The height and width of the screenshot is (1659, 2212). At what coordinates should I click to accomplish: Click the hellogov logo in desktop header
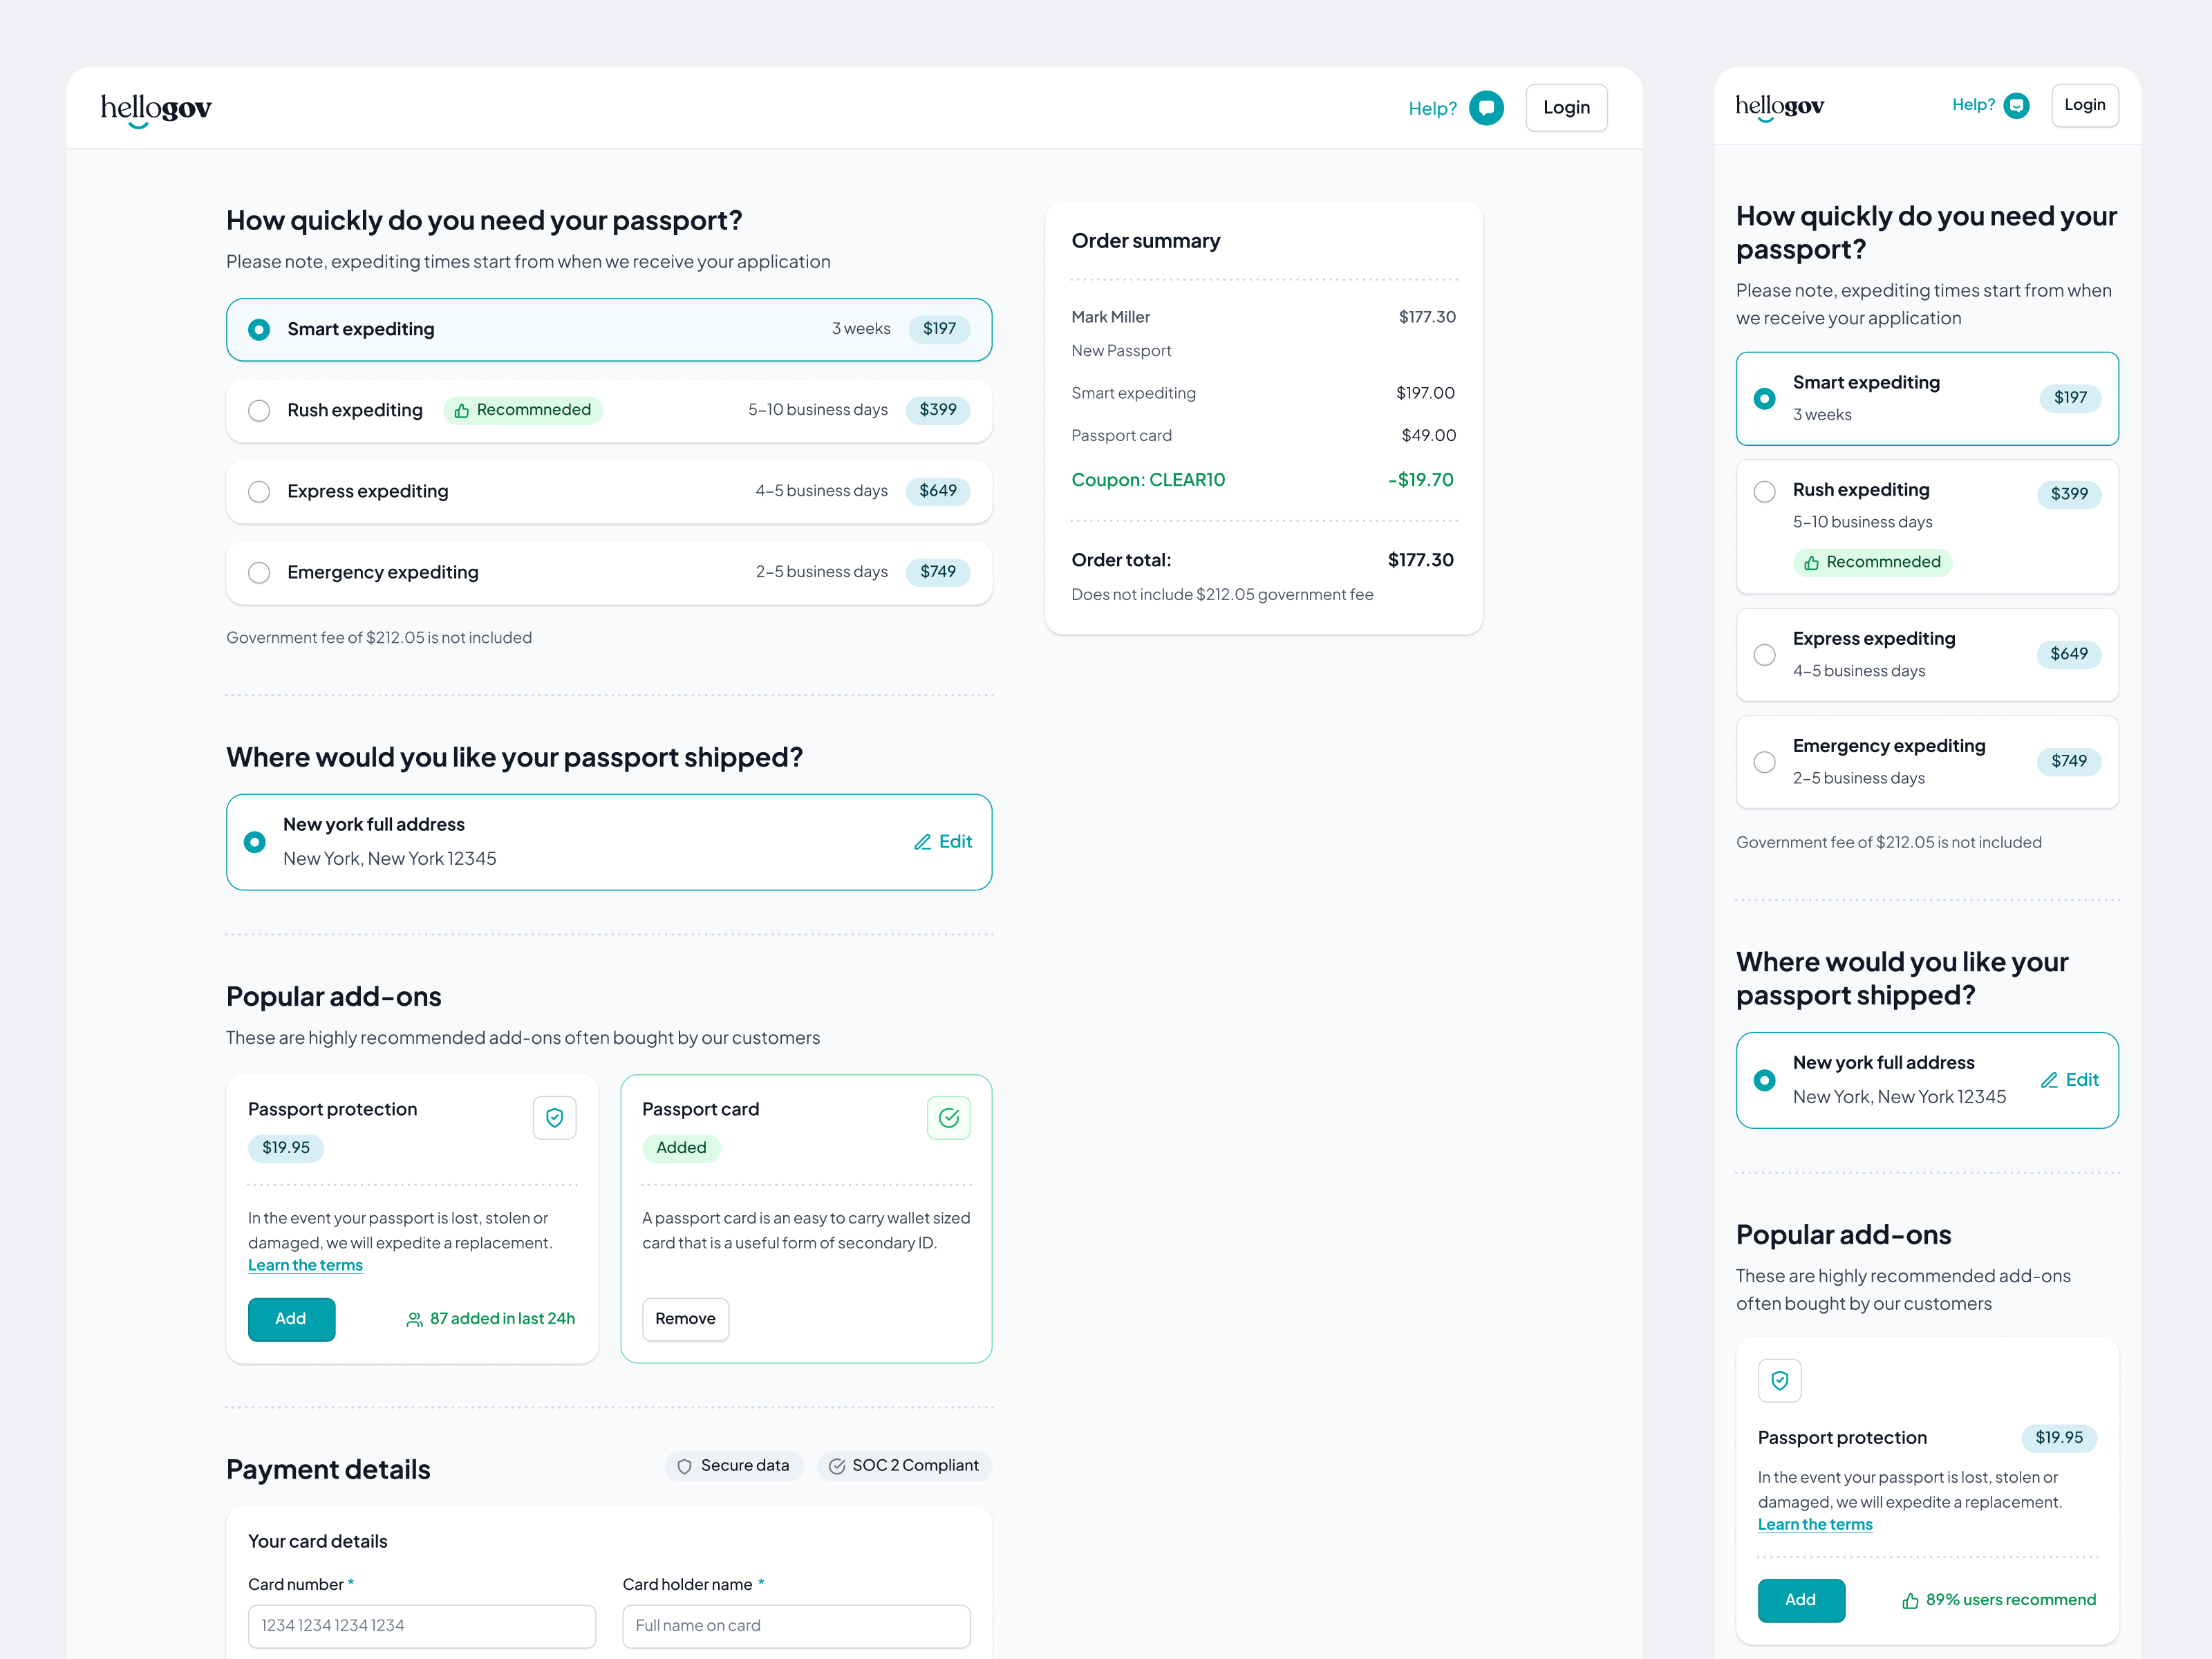coord(156,108)
